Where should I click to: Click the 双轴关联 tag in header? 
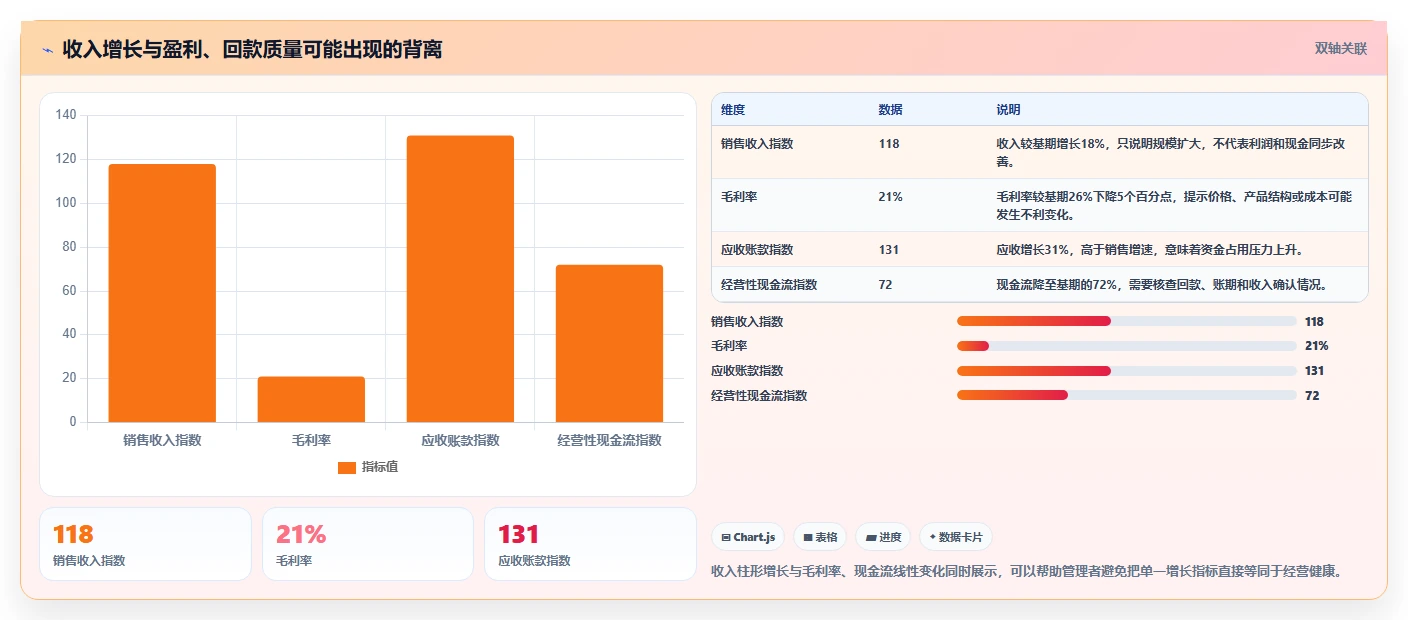click(1340, 48)
